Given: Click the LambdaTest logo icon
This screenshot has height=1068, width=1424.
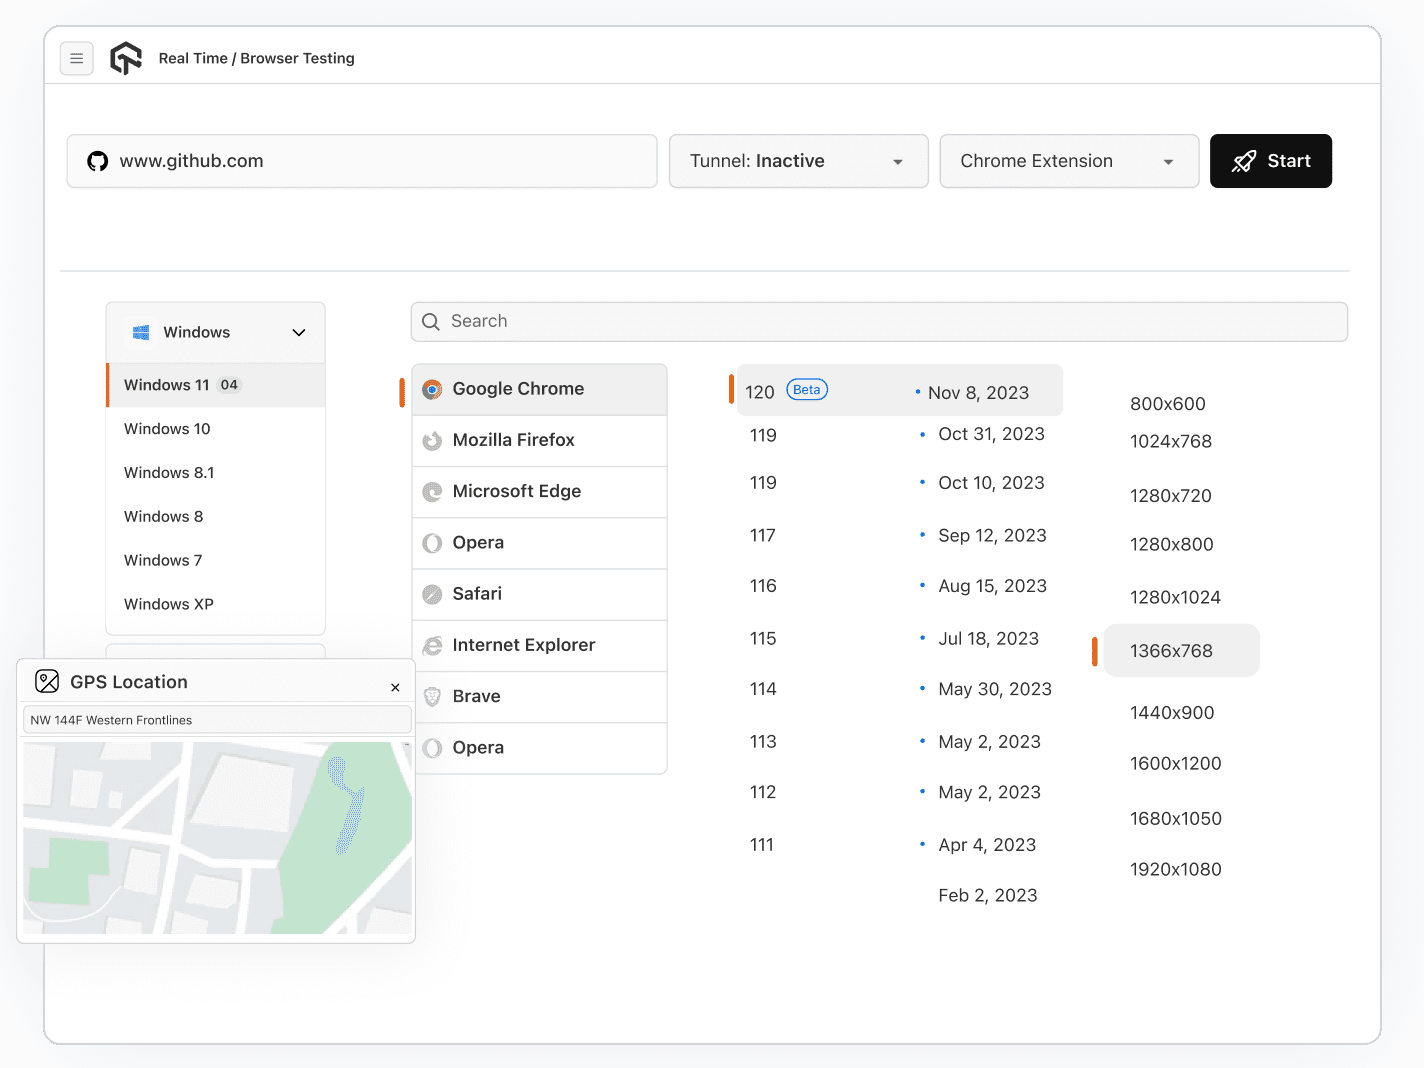Looking at the screenshot, I should (x=126, y=59).
